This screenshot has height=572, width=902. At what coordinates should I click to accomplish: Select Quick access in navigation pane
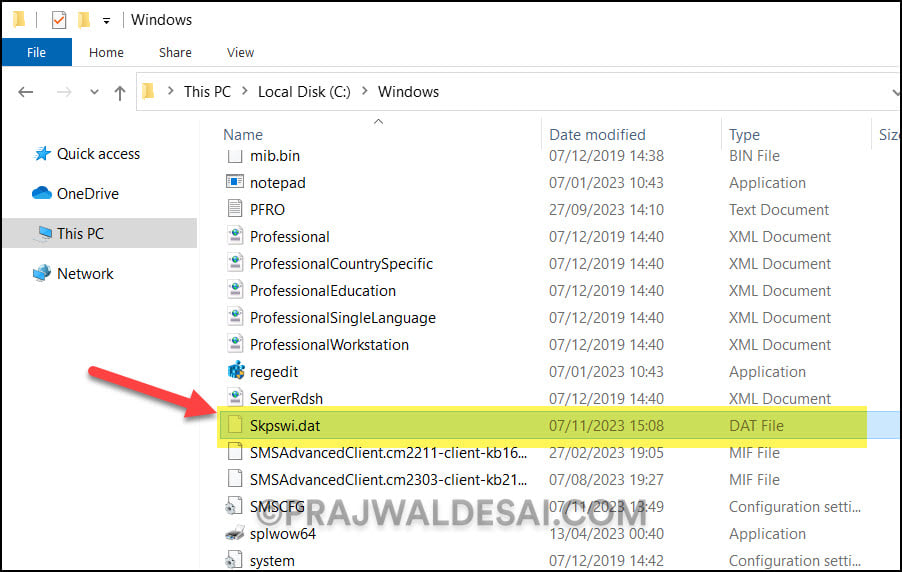[x=98, y=154]
